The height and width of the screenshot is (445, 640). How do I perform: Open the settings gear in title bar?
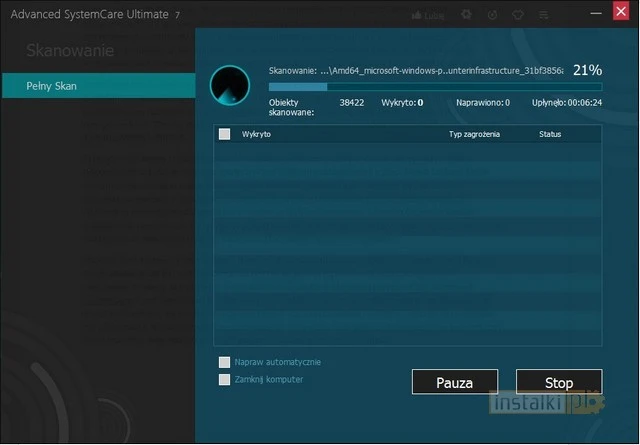pyautogui.click(x=466, y=16)
